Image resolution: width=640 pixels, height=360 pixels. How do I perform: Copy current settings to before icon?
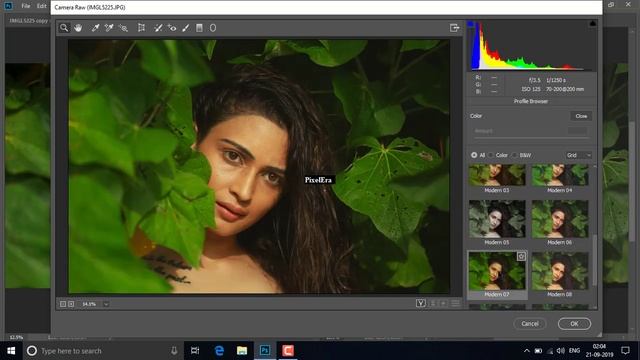444,303
